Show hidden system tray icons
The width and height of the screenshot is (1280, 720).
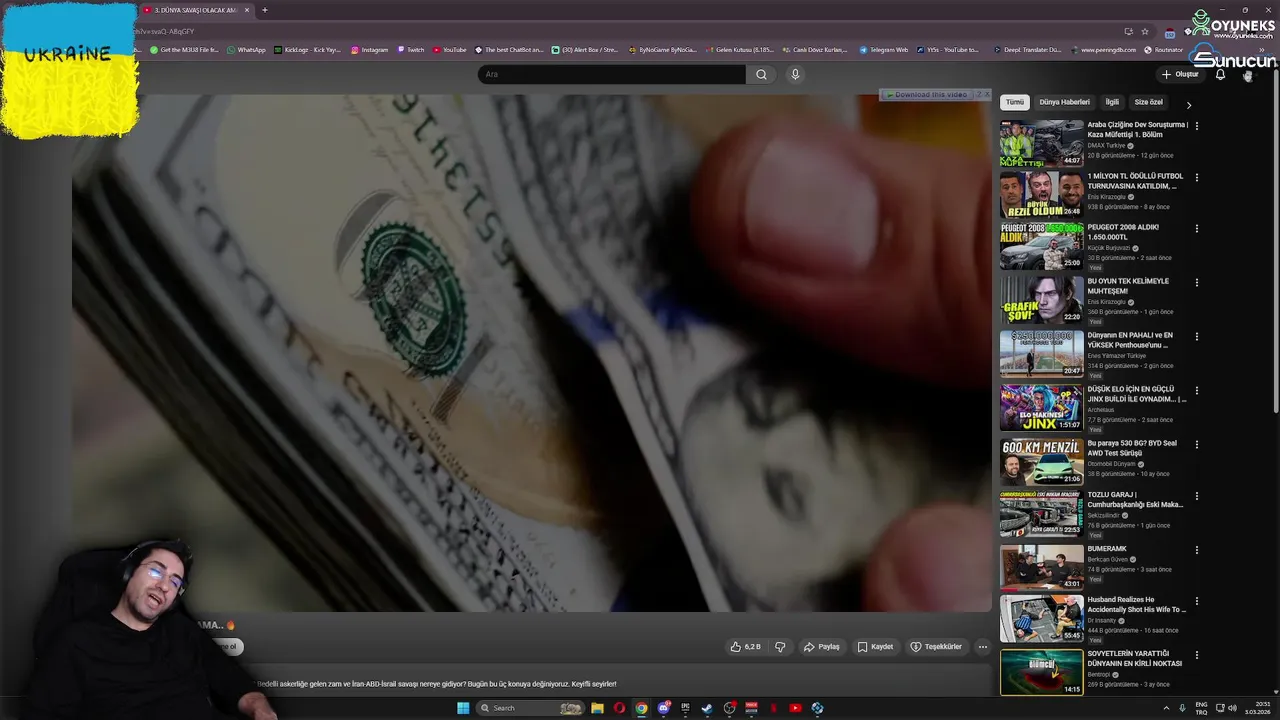[1166, 708]
